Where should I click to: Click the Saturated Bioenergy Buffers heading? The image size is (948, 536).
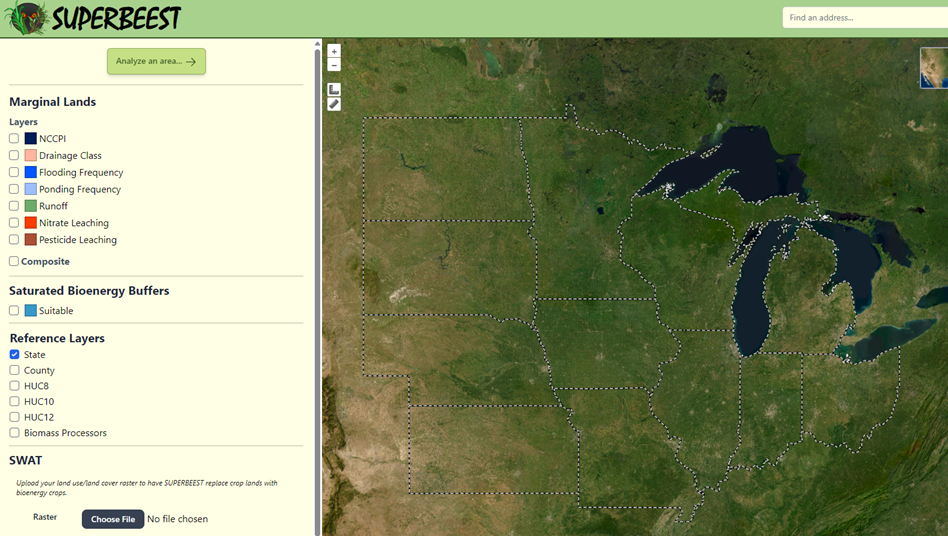coord(89,291)
